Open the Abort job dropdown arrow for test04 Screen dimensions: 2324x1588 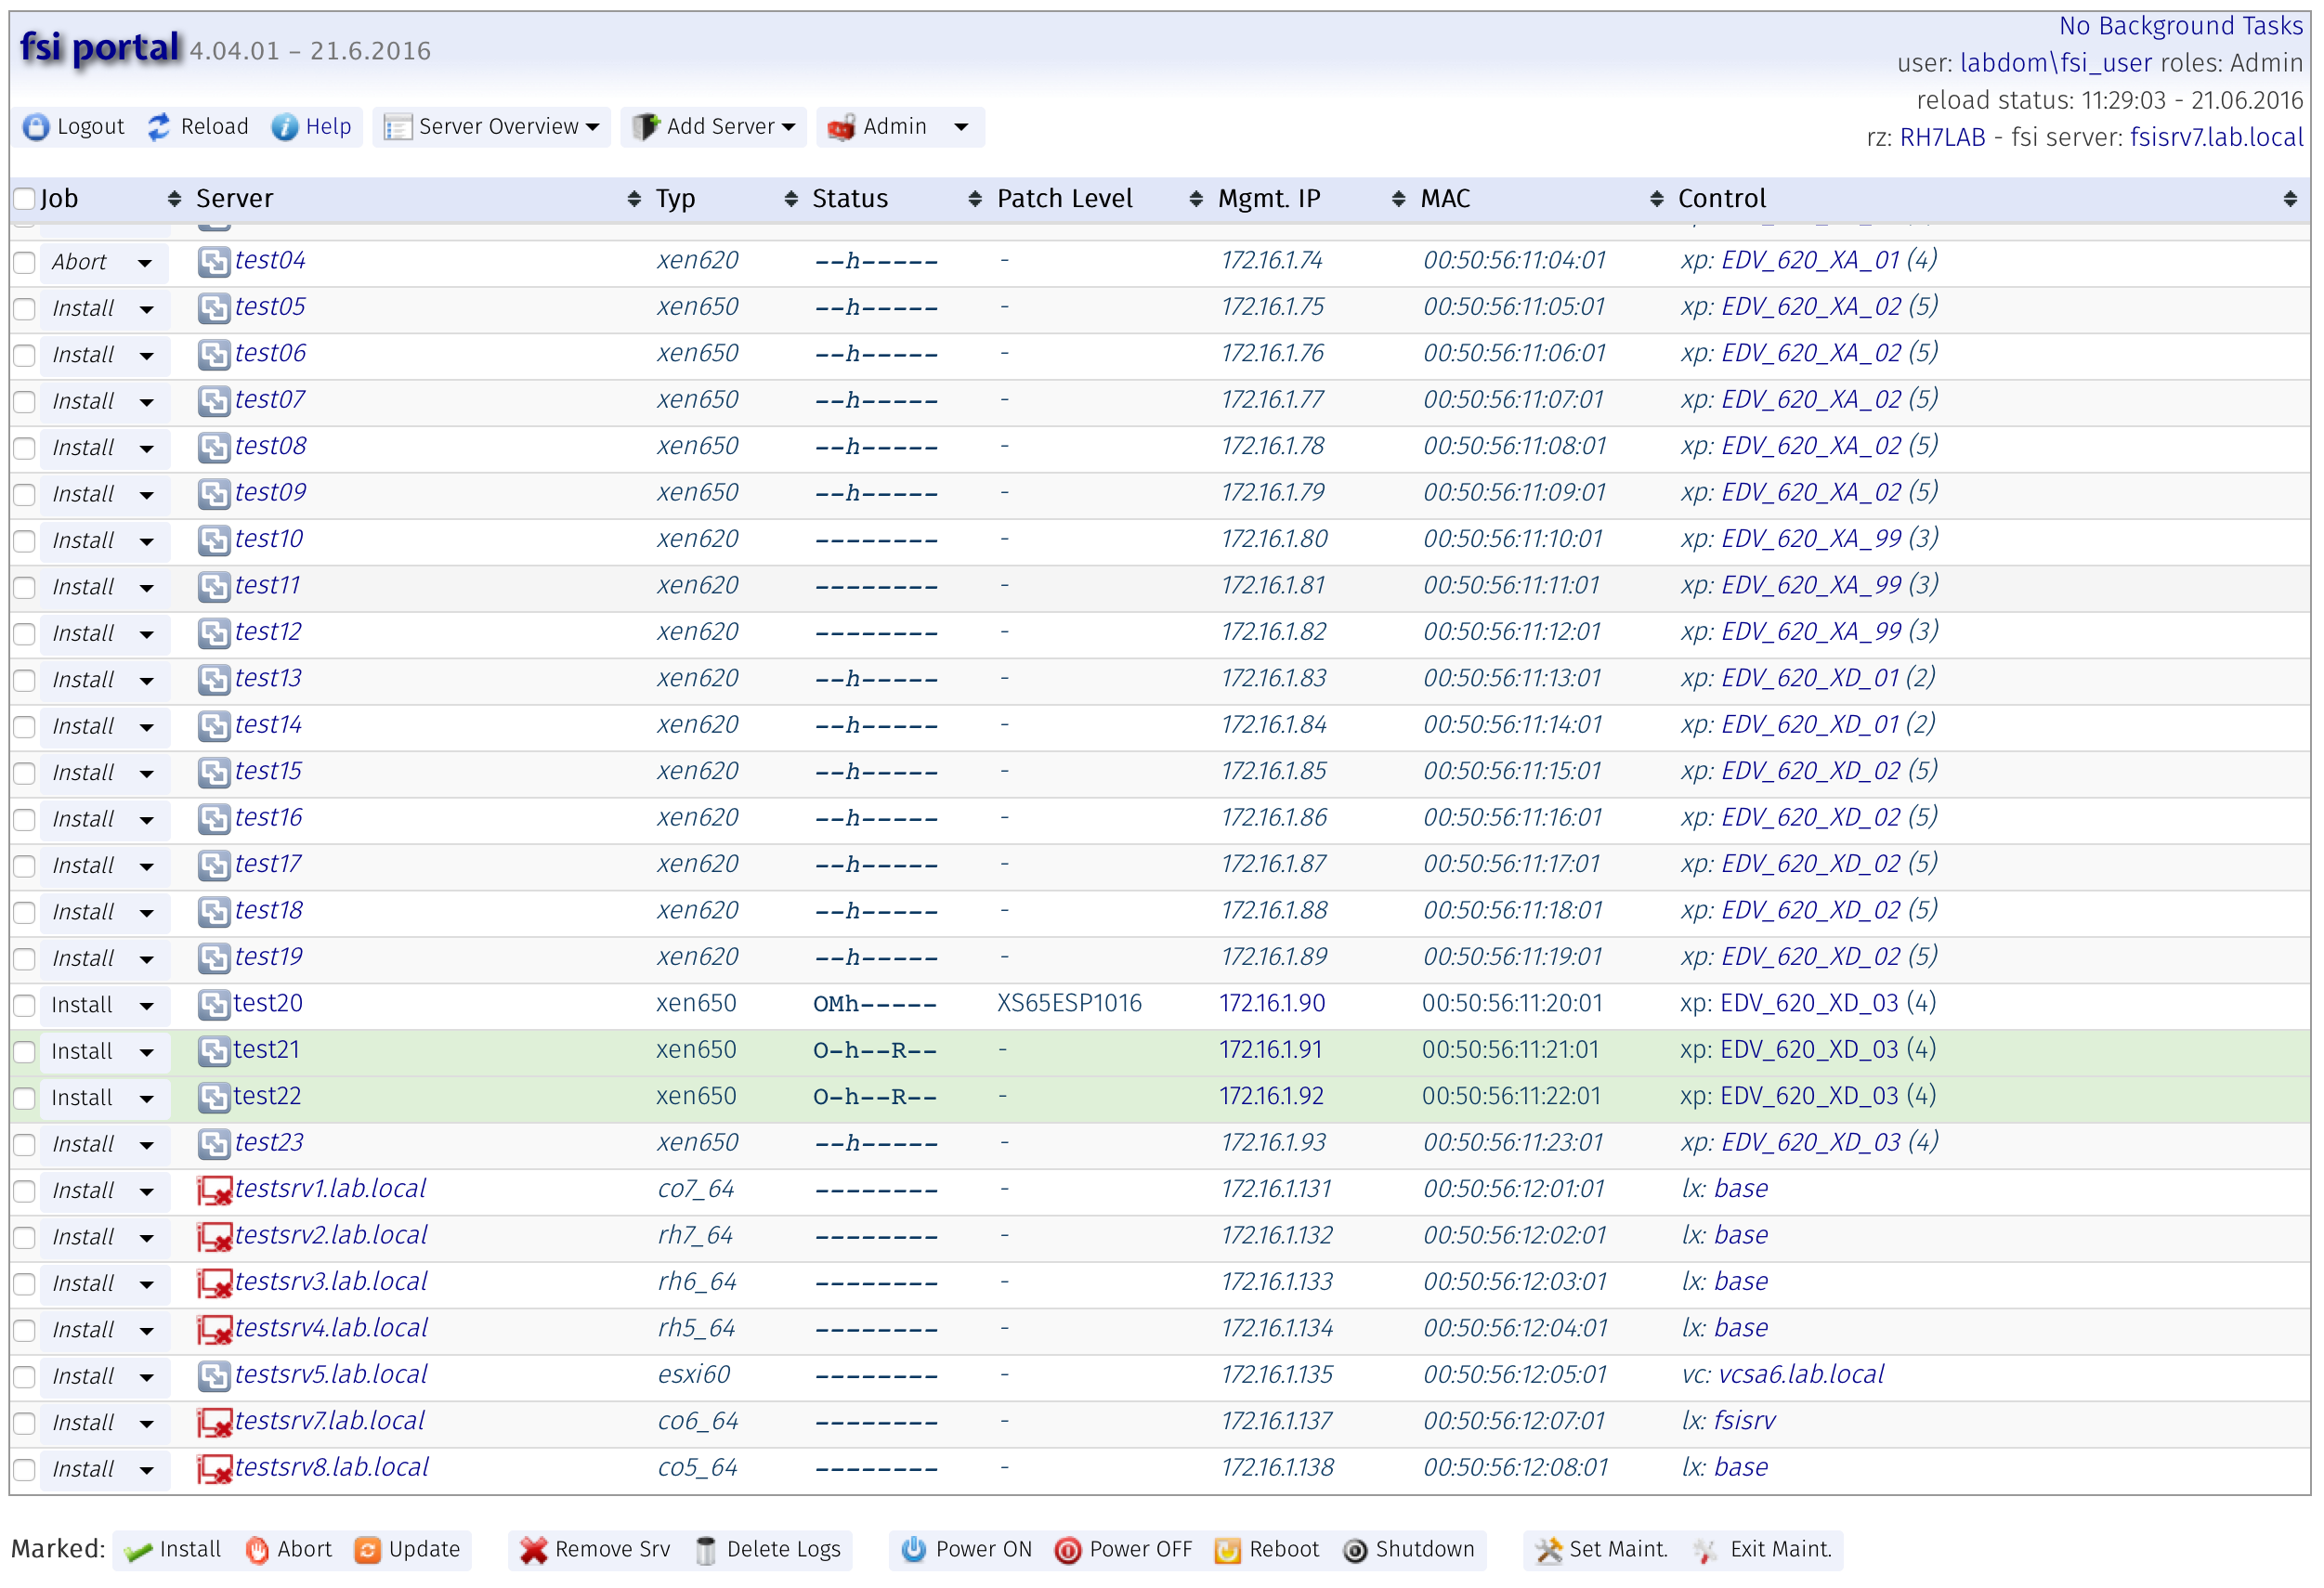pyautogui.click(x=146, y=264)
